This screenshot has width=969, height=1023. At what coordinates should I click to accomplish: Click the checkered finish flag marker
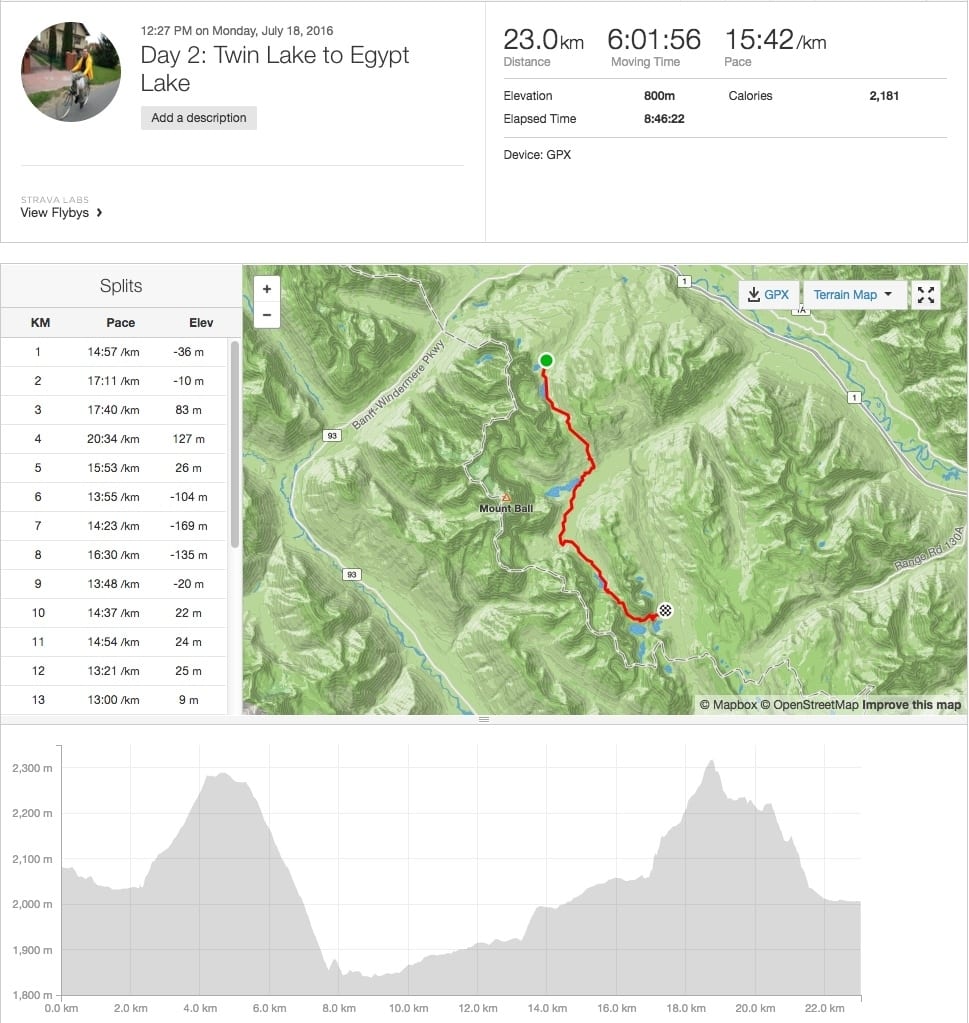click(665, 610)
